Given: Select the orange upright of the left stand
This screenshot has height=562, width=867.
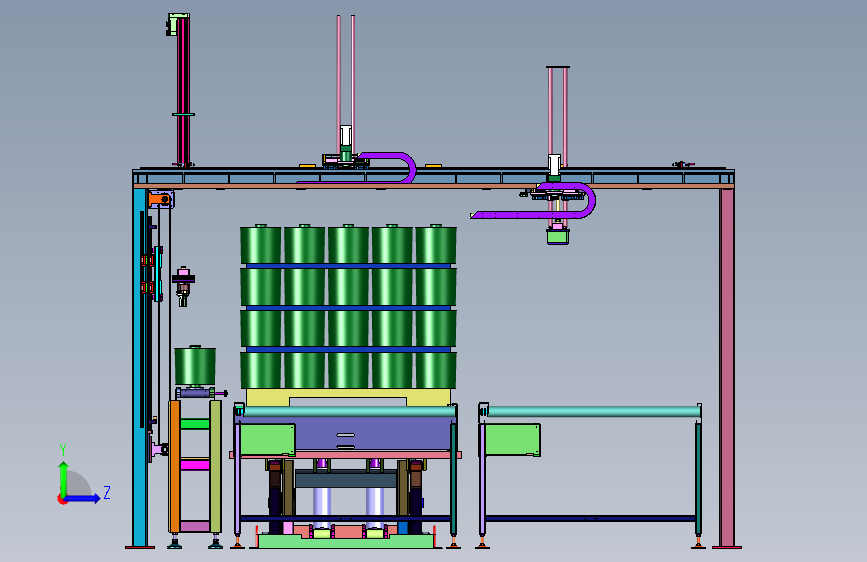Looking at the screenshot, I should point(175,466).
